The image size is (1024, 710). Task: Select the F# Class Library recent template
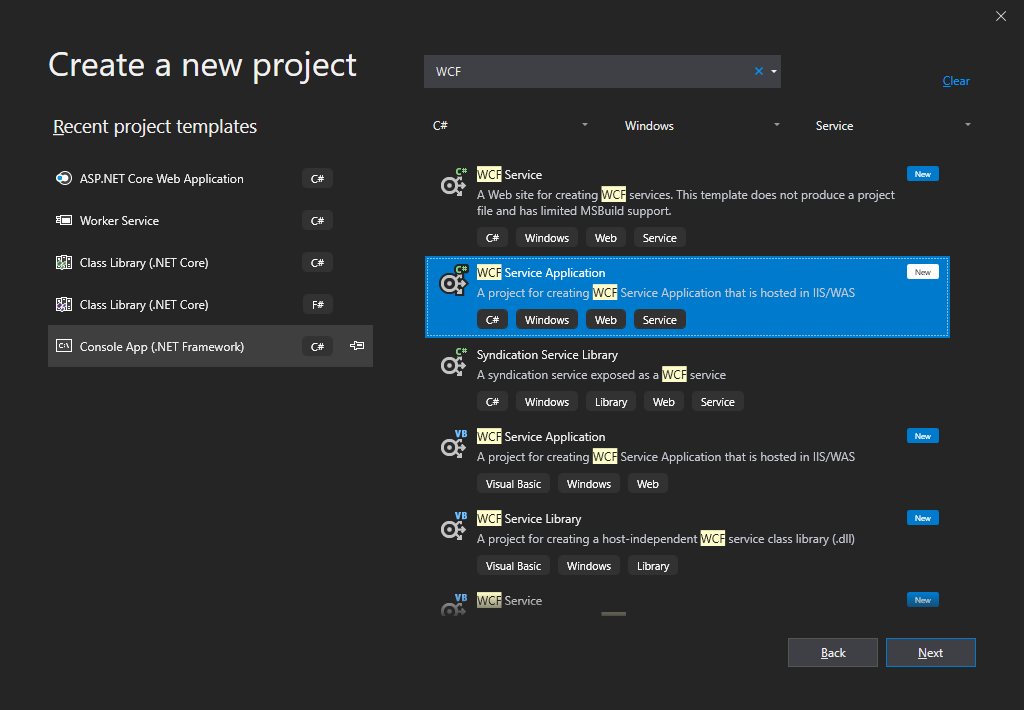click(x=145, y=305)
